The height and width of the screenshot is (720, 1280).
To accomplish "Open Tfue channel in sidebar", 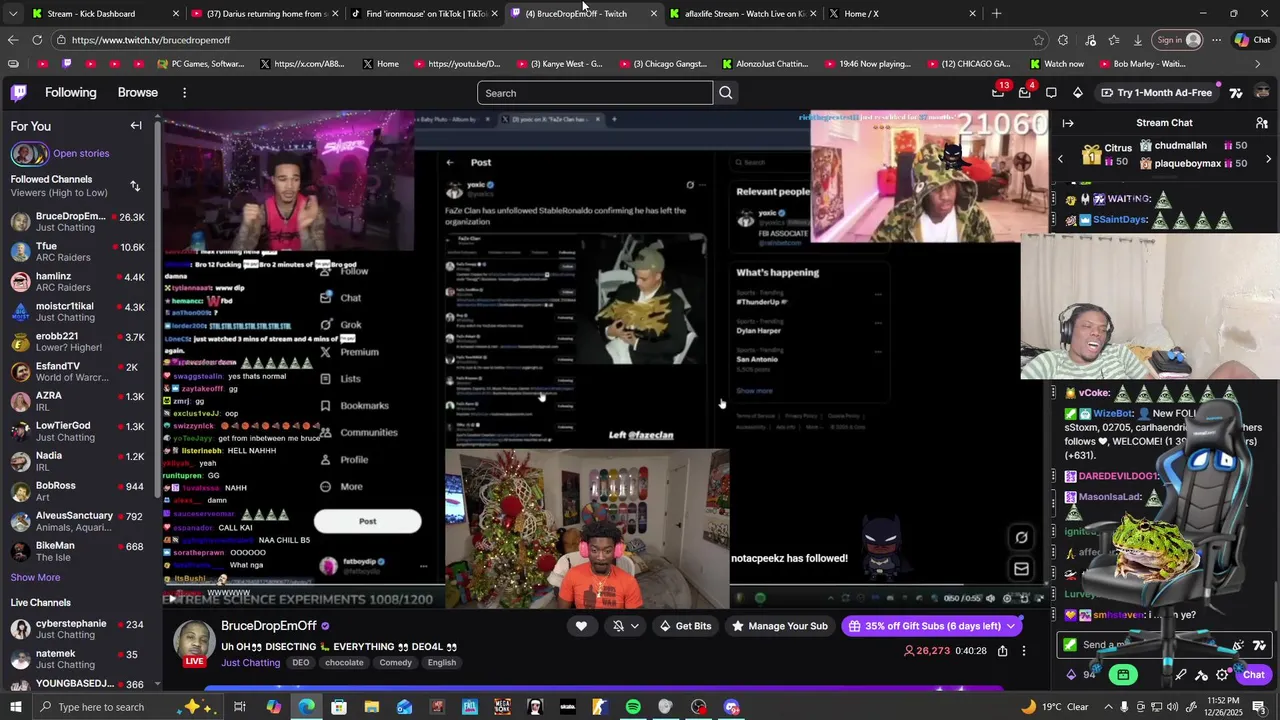I will pos(78,252).
